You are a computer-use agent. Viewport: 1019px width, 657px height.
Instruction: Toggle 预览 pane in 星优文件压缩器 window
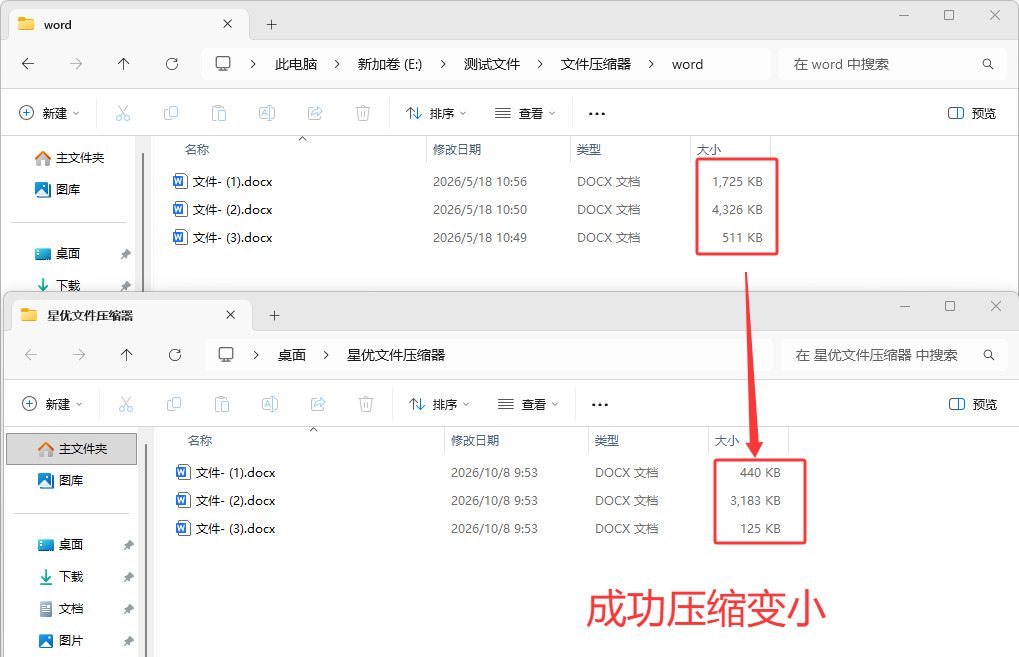pyautogui.click(x=973, y=404)
